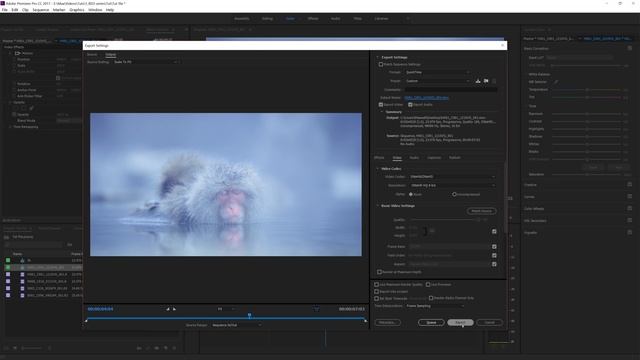Click the Match Source button
Screen dimensions: 640x360
[482, 211]
